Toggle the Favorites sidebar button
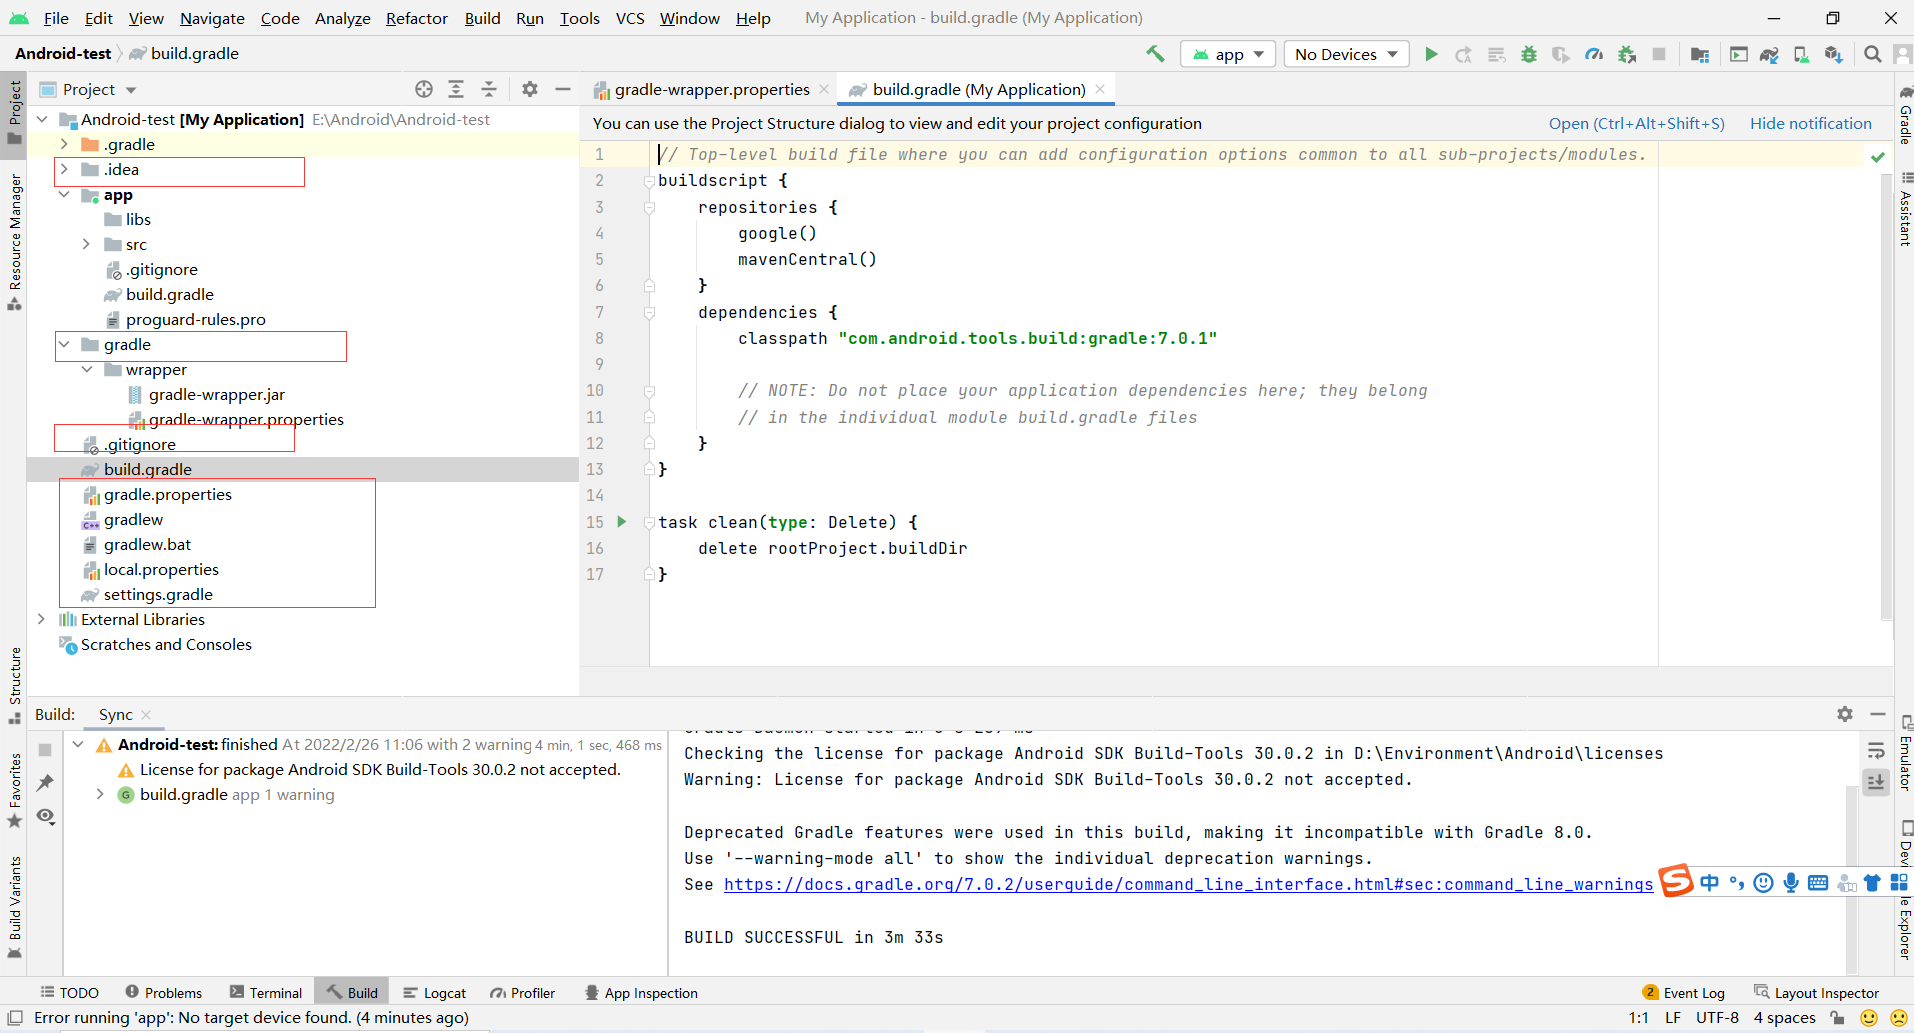This screenshot has height=1033, width=1914. pyautogui.click(x=14, y=790)
